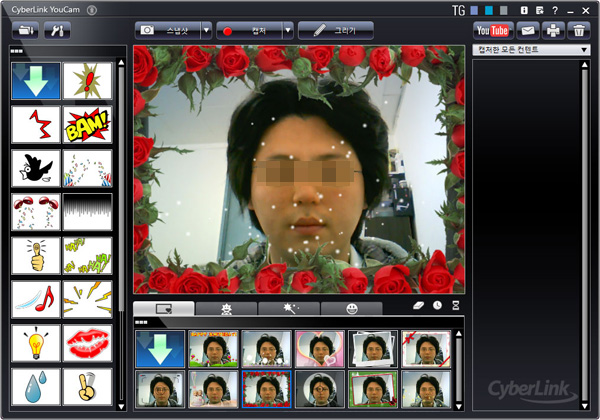
Task: Apply the red lightning zigzag effect
Action: 36,125
